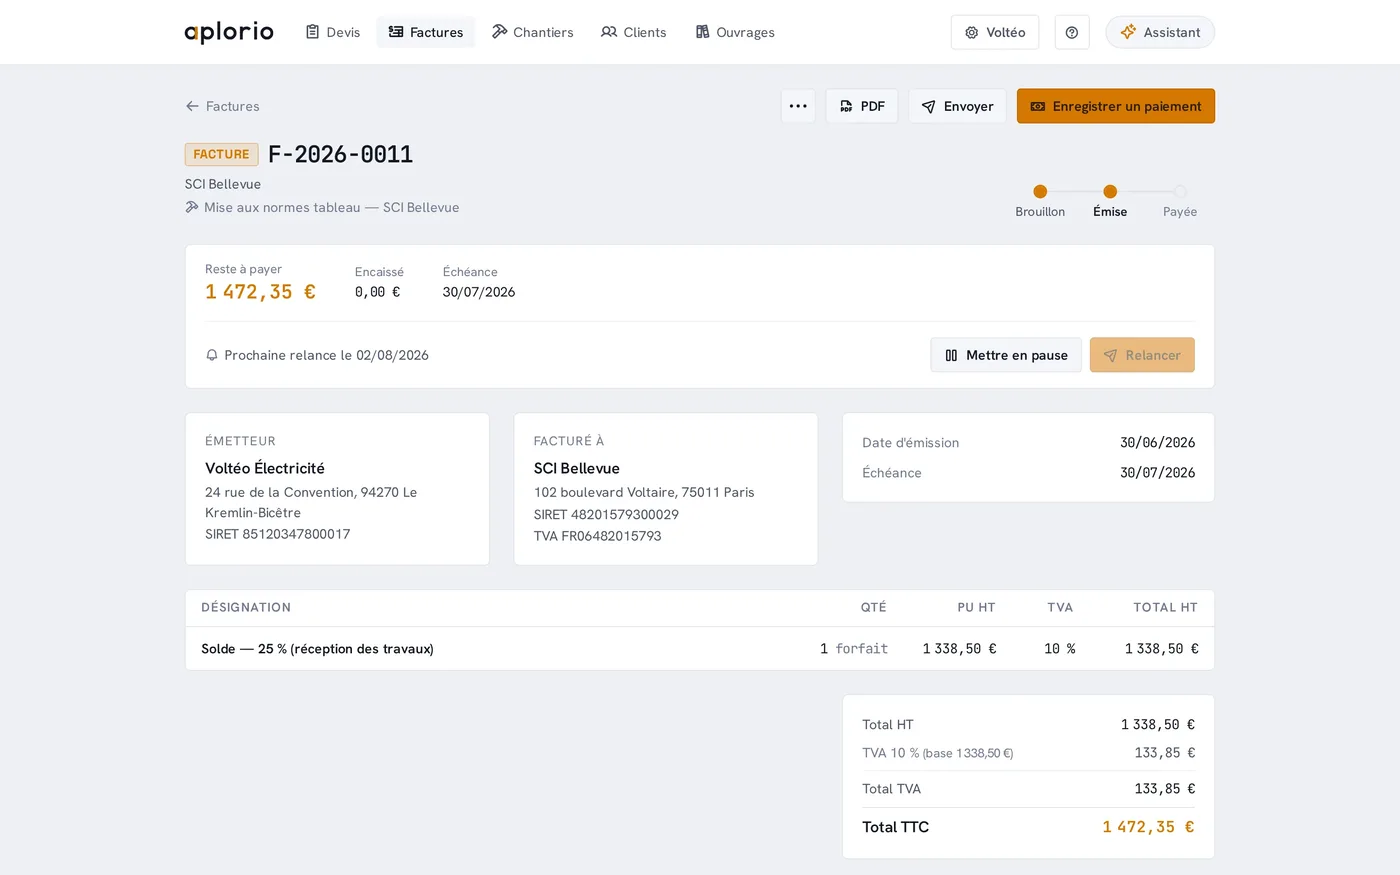The height and width of the screenshot is (875, 1400).
Task: Open the Voltéo company settings
Action: click(x=995, y=32)
